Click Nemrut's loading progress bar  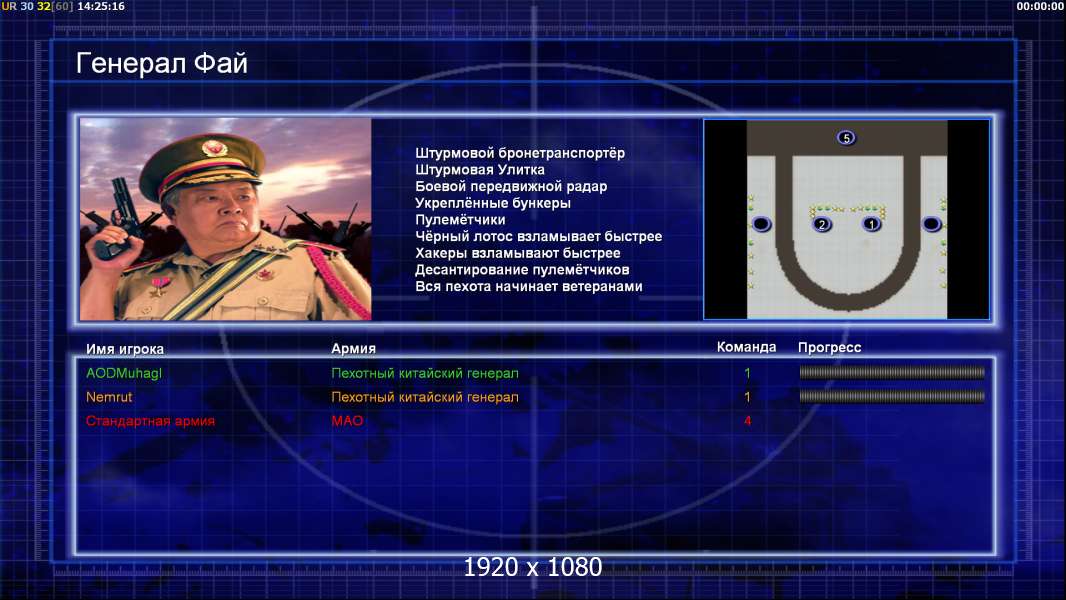pos(892,396)
